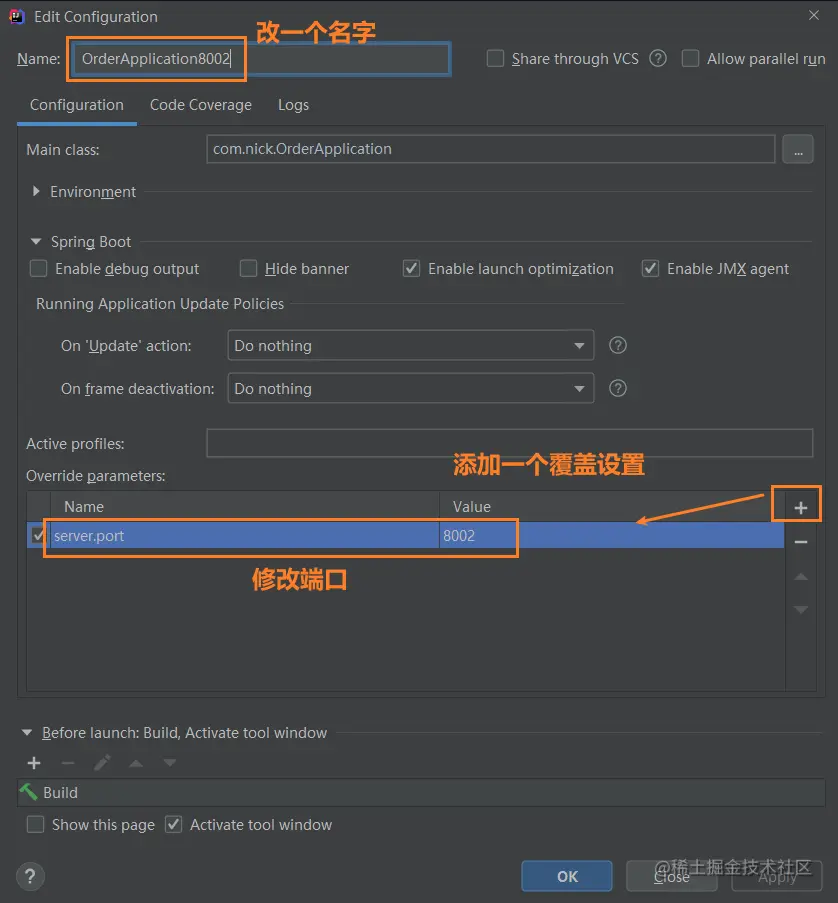Add override parameter with plus icon
The image size is (838, 903).
click(x=800, y=507)
